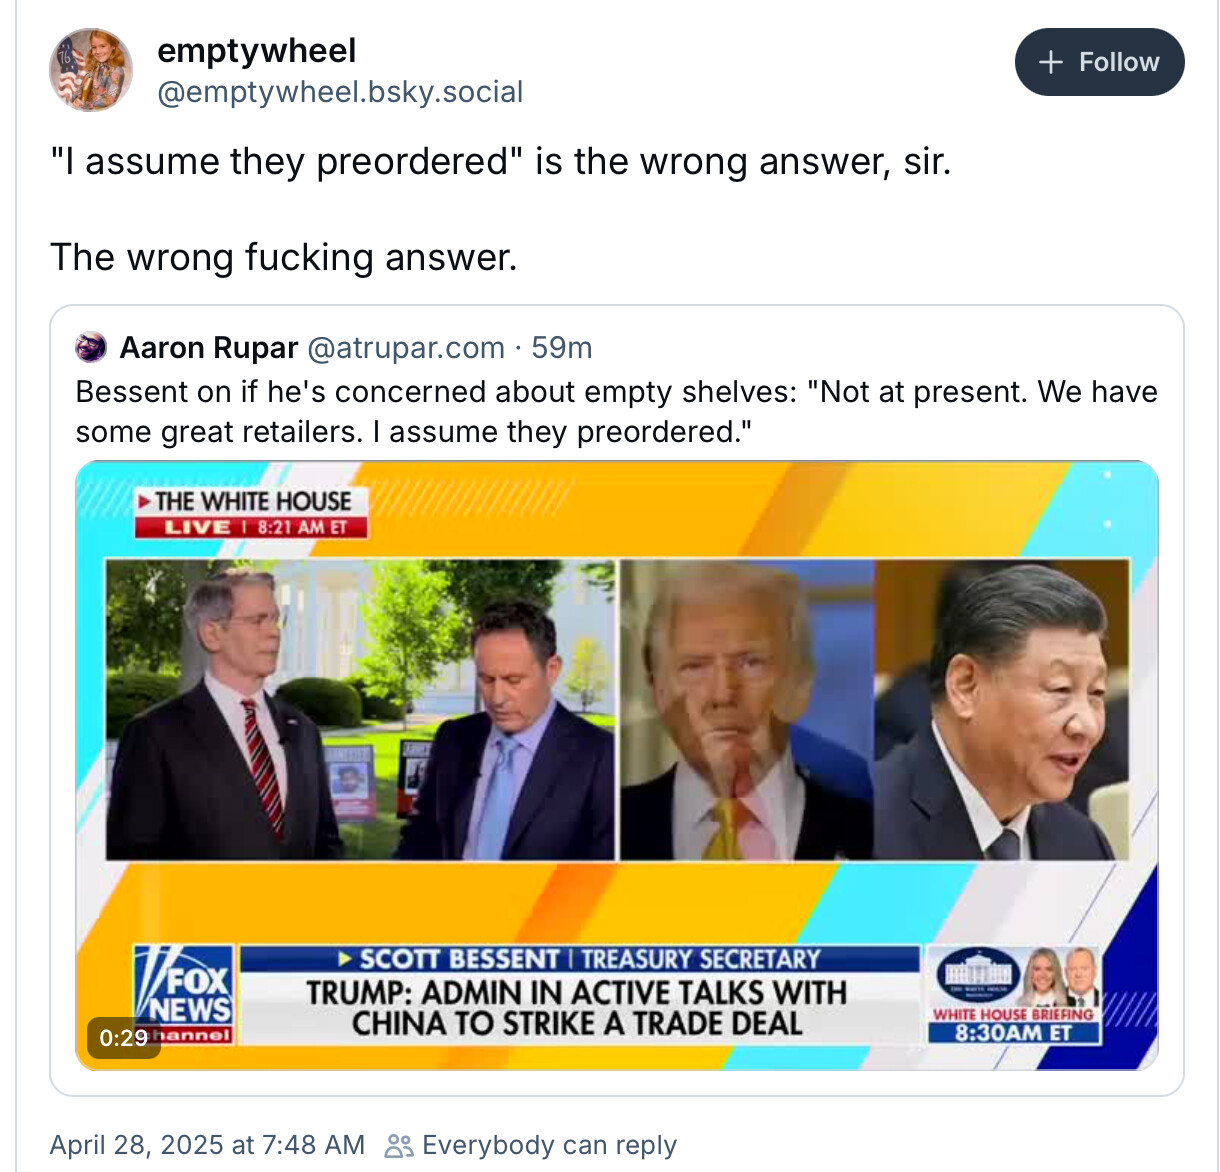Click the main post text about preordered
The image size is (1220, 1172).
(x=501, y=209)
